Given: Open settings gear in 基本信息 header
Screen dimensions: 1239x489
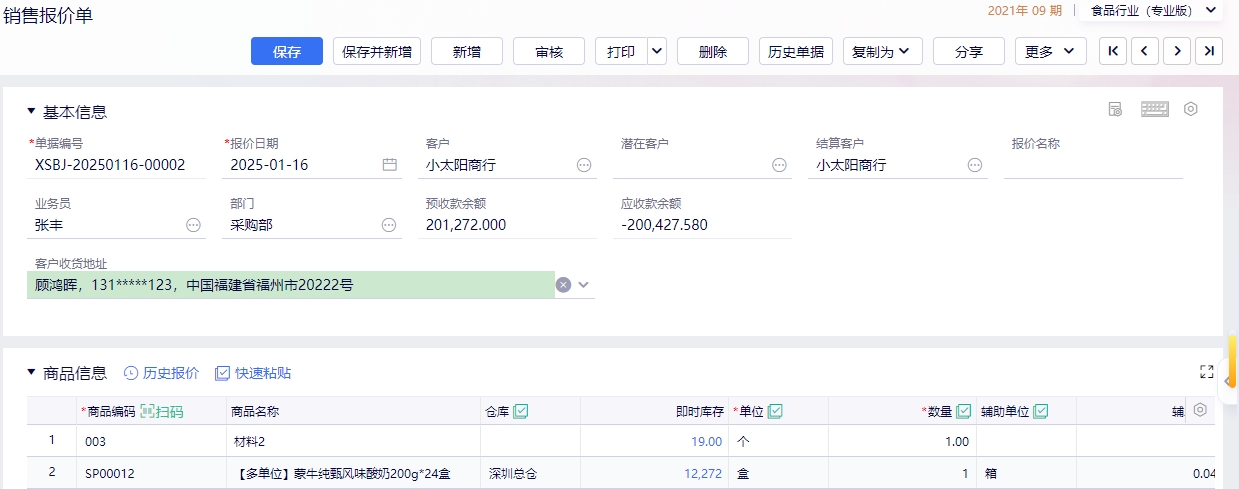Looking at the screenshot, I should 1190,109.
